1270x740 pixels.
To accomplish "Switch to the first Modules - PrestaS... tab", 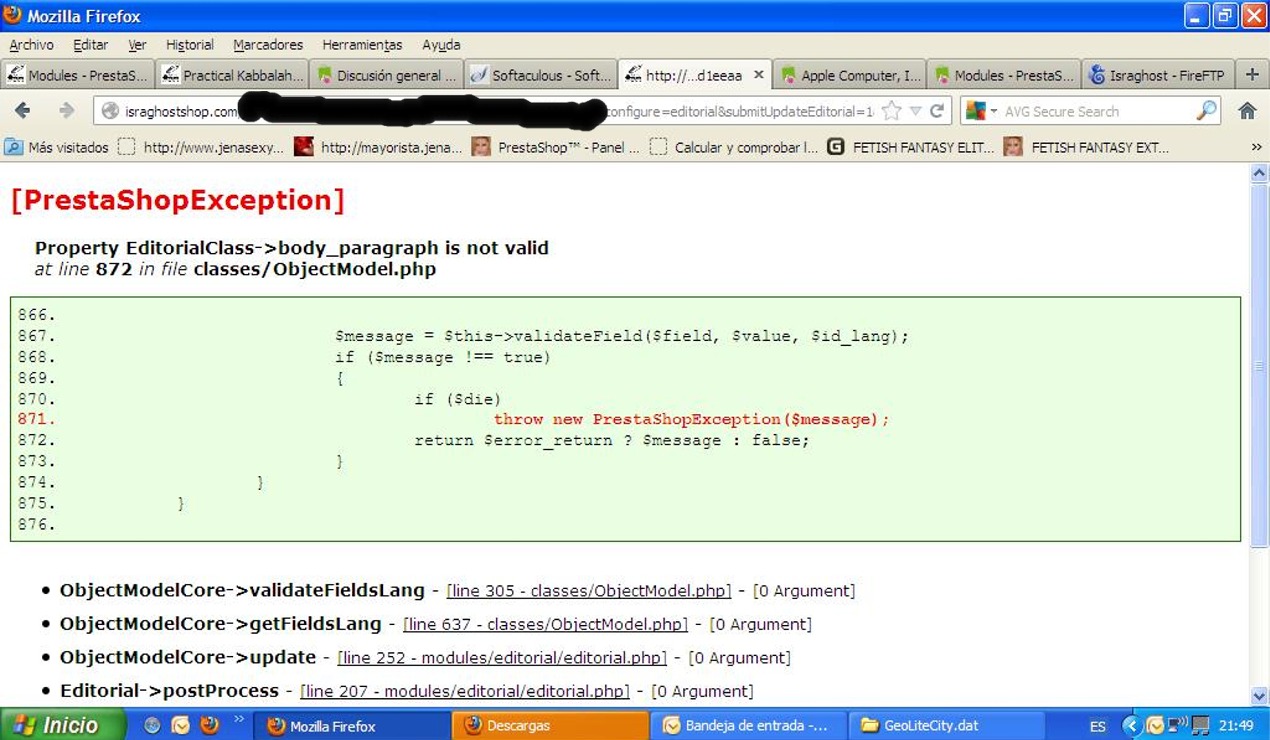I will (78, 75).
